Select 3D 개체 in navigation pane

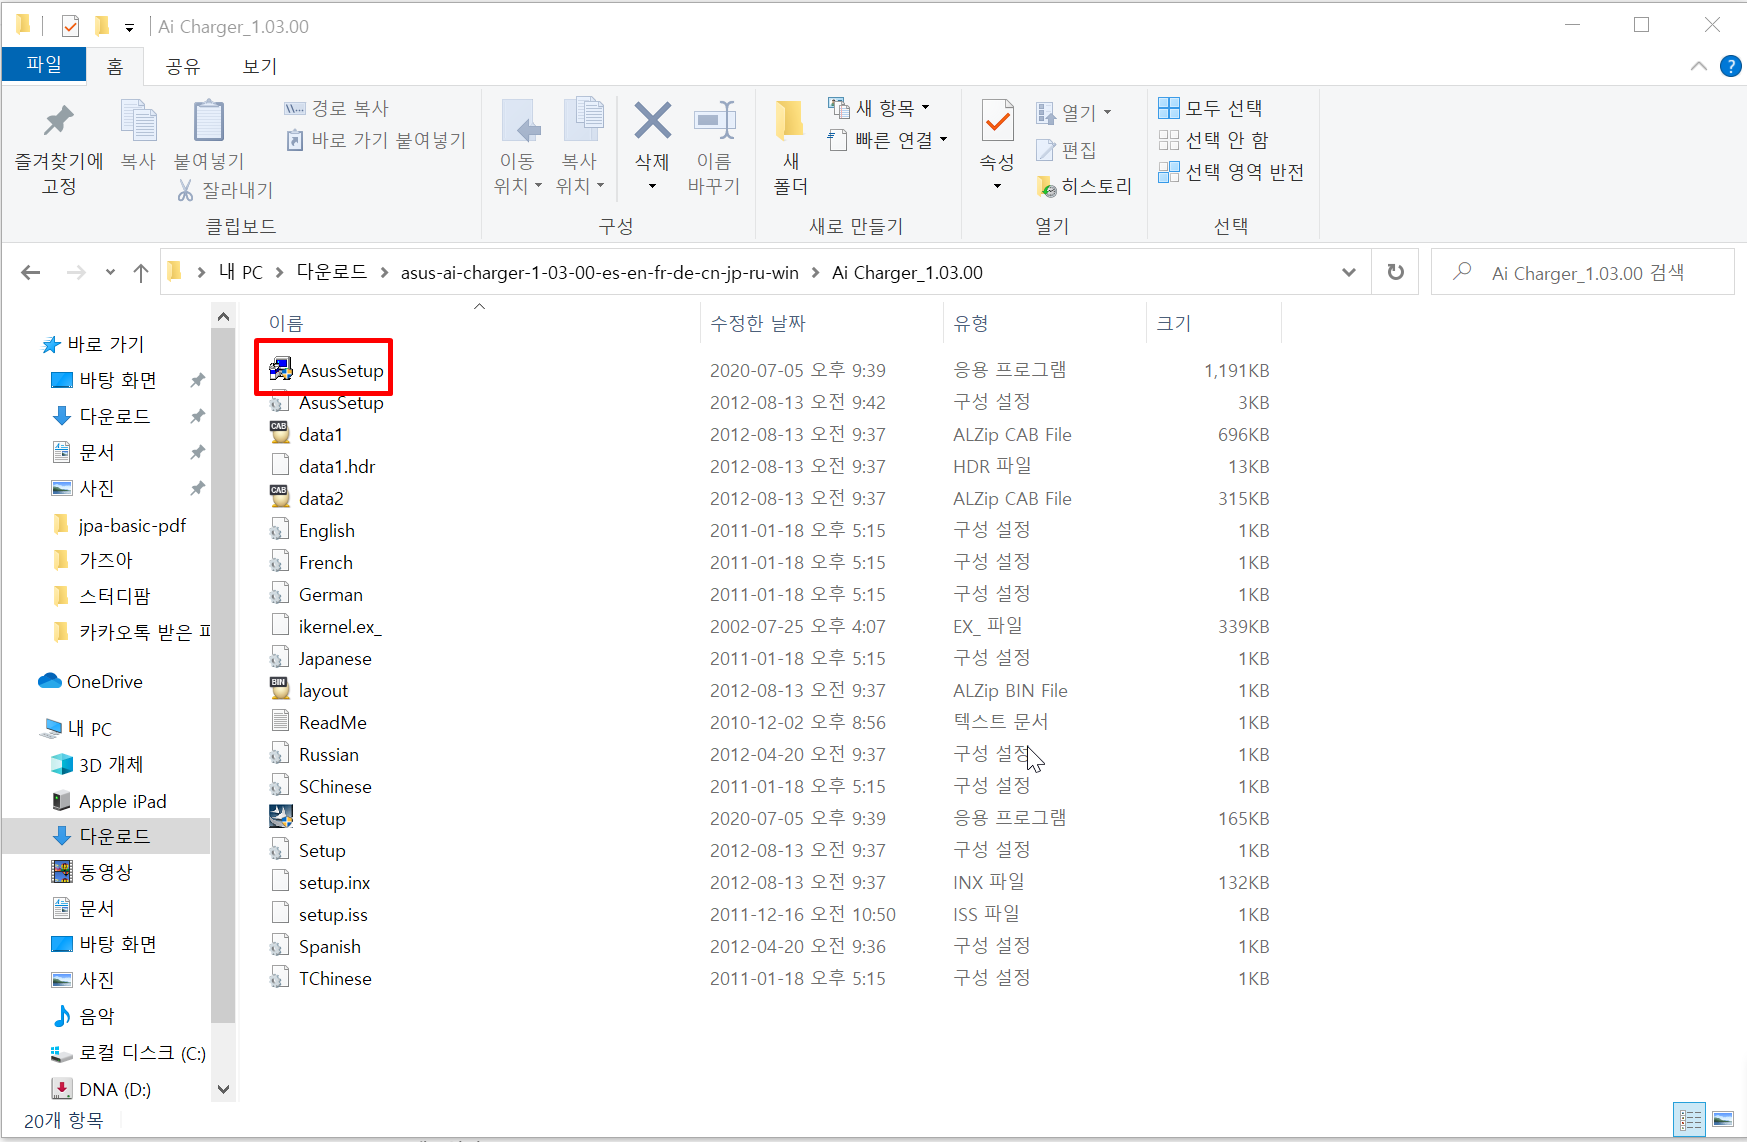click(x=98, y=764)
